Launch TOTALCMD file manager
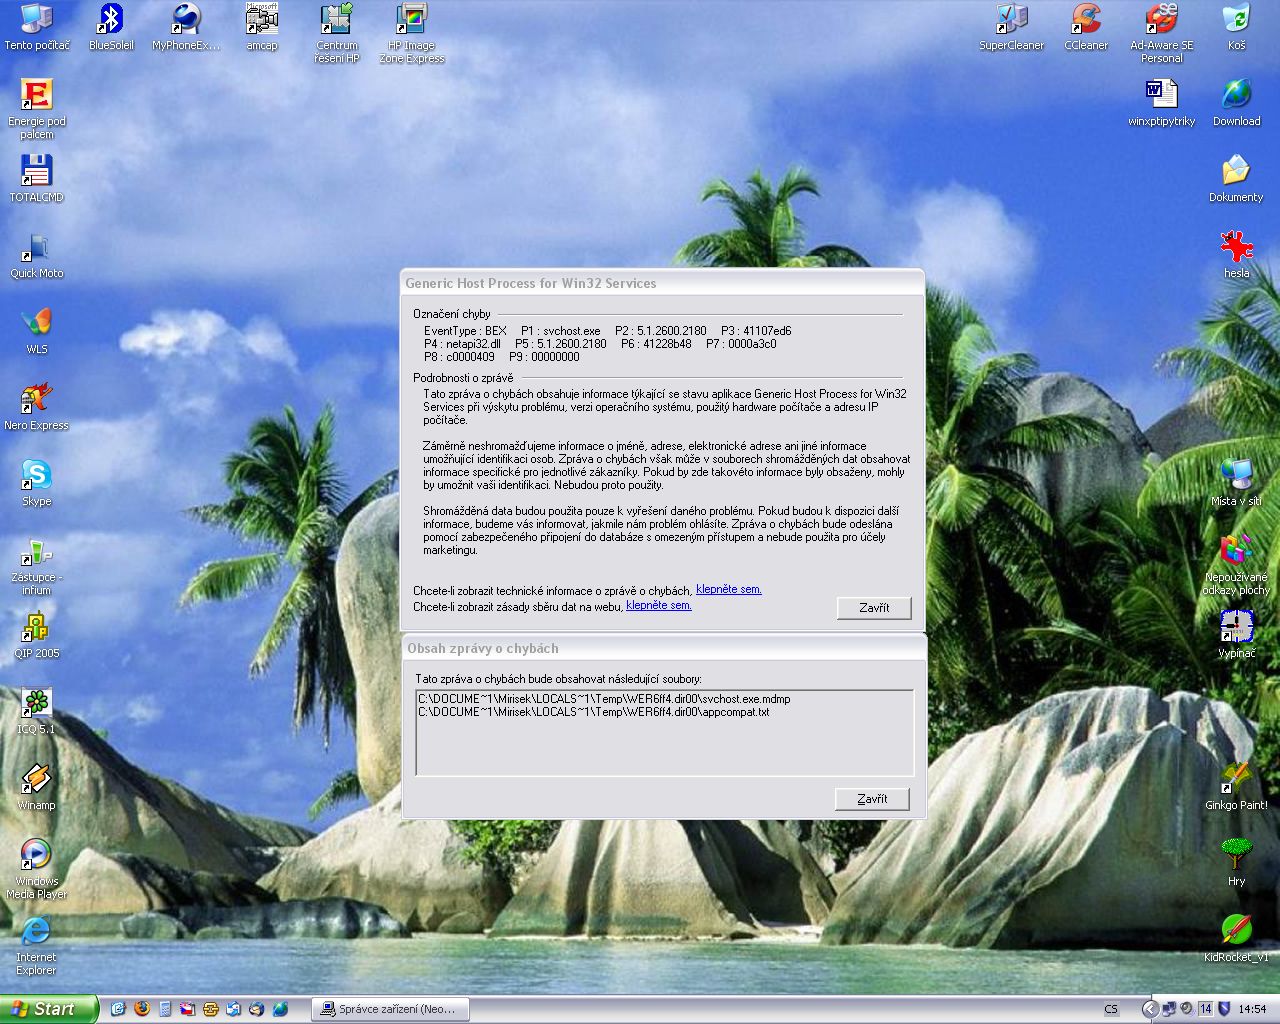Screen dimensions: 1280x1024 click(37, 178)
